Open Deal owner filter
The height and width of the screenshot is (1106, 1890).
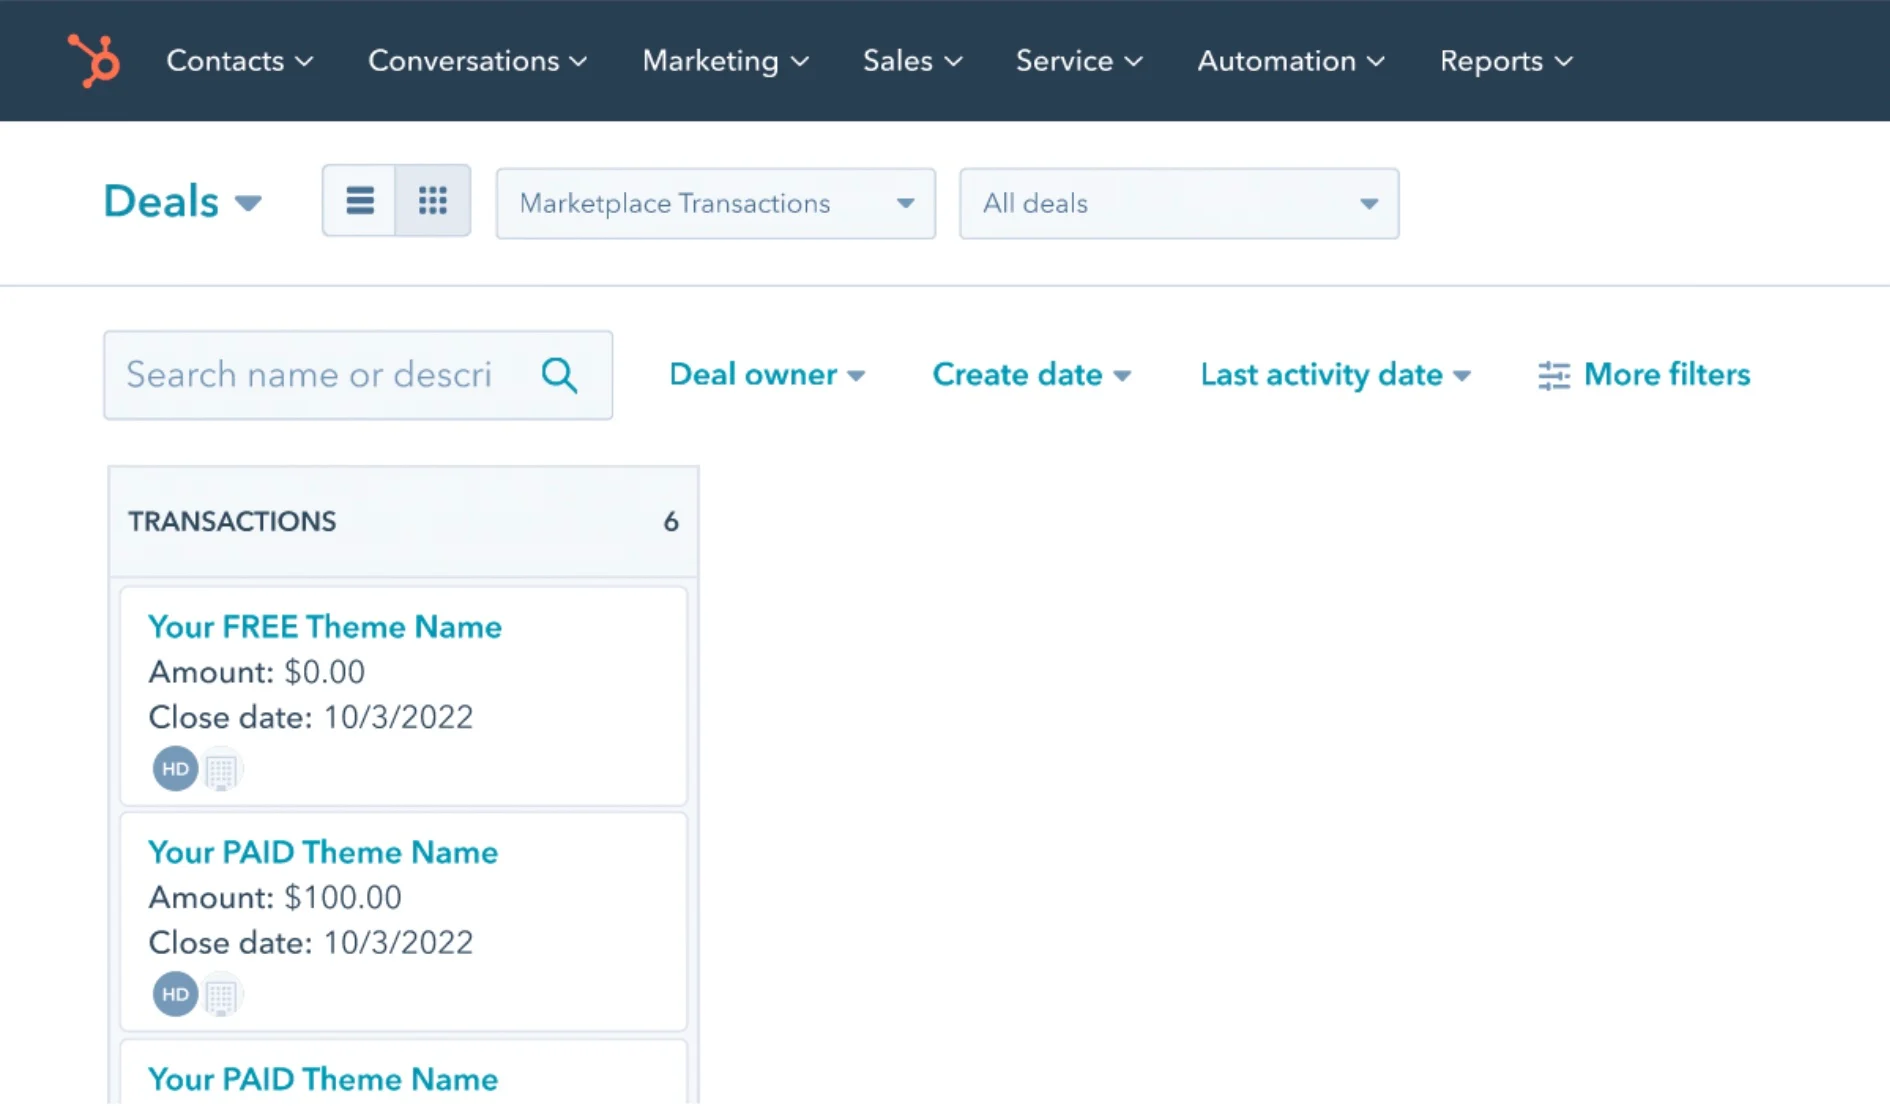point(767,375)
